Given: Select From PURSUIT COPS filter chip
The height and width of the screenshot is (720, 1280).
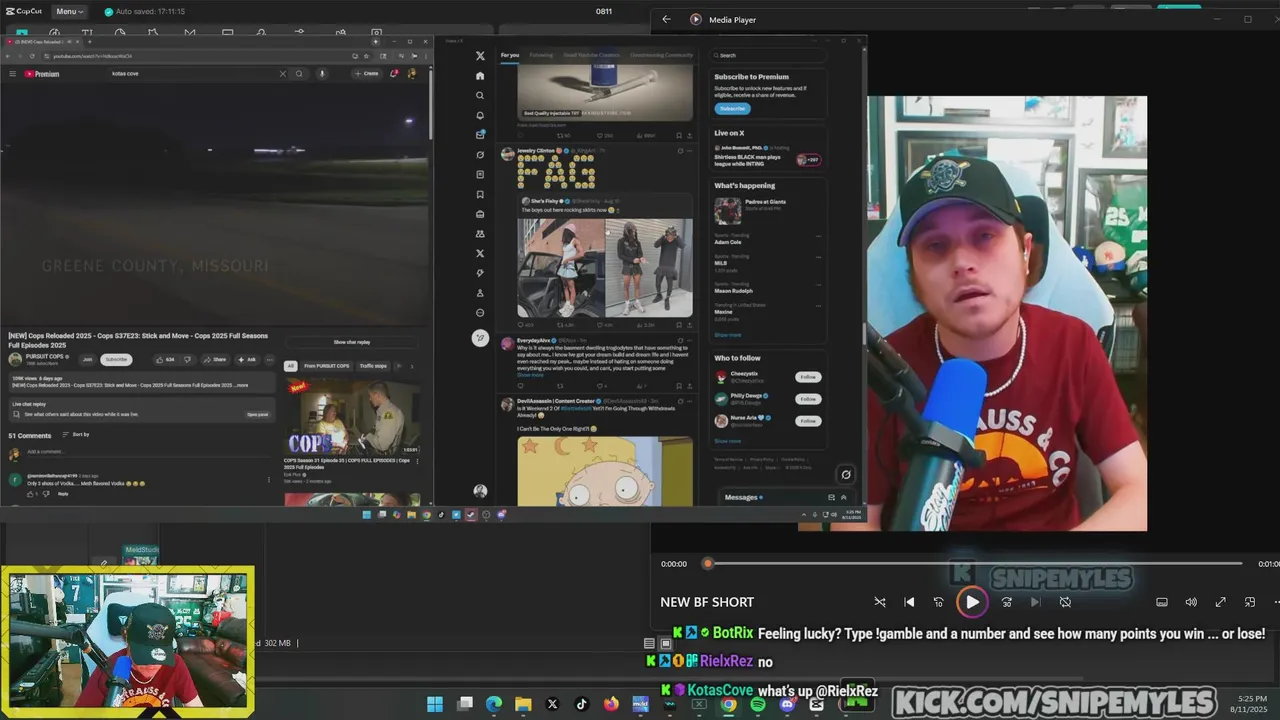Looking at the screenshot, I should tap(327, 366).
